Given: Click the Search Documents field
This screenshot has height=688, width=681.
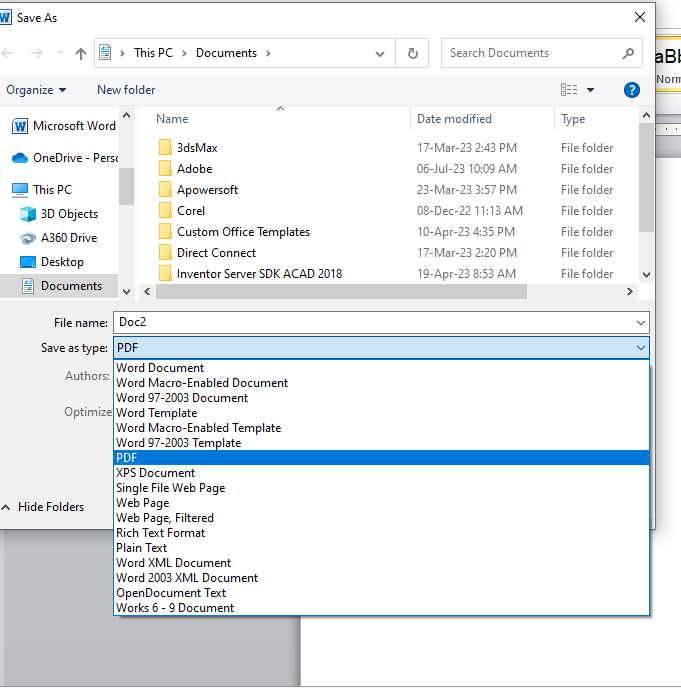Looking at the screenshot, I should tap(530, 54).
